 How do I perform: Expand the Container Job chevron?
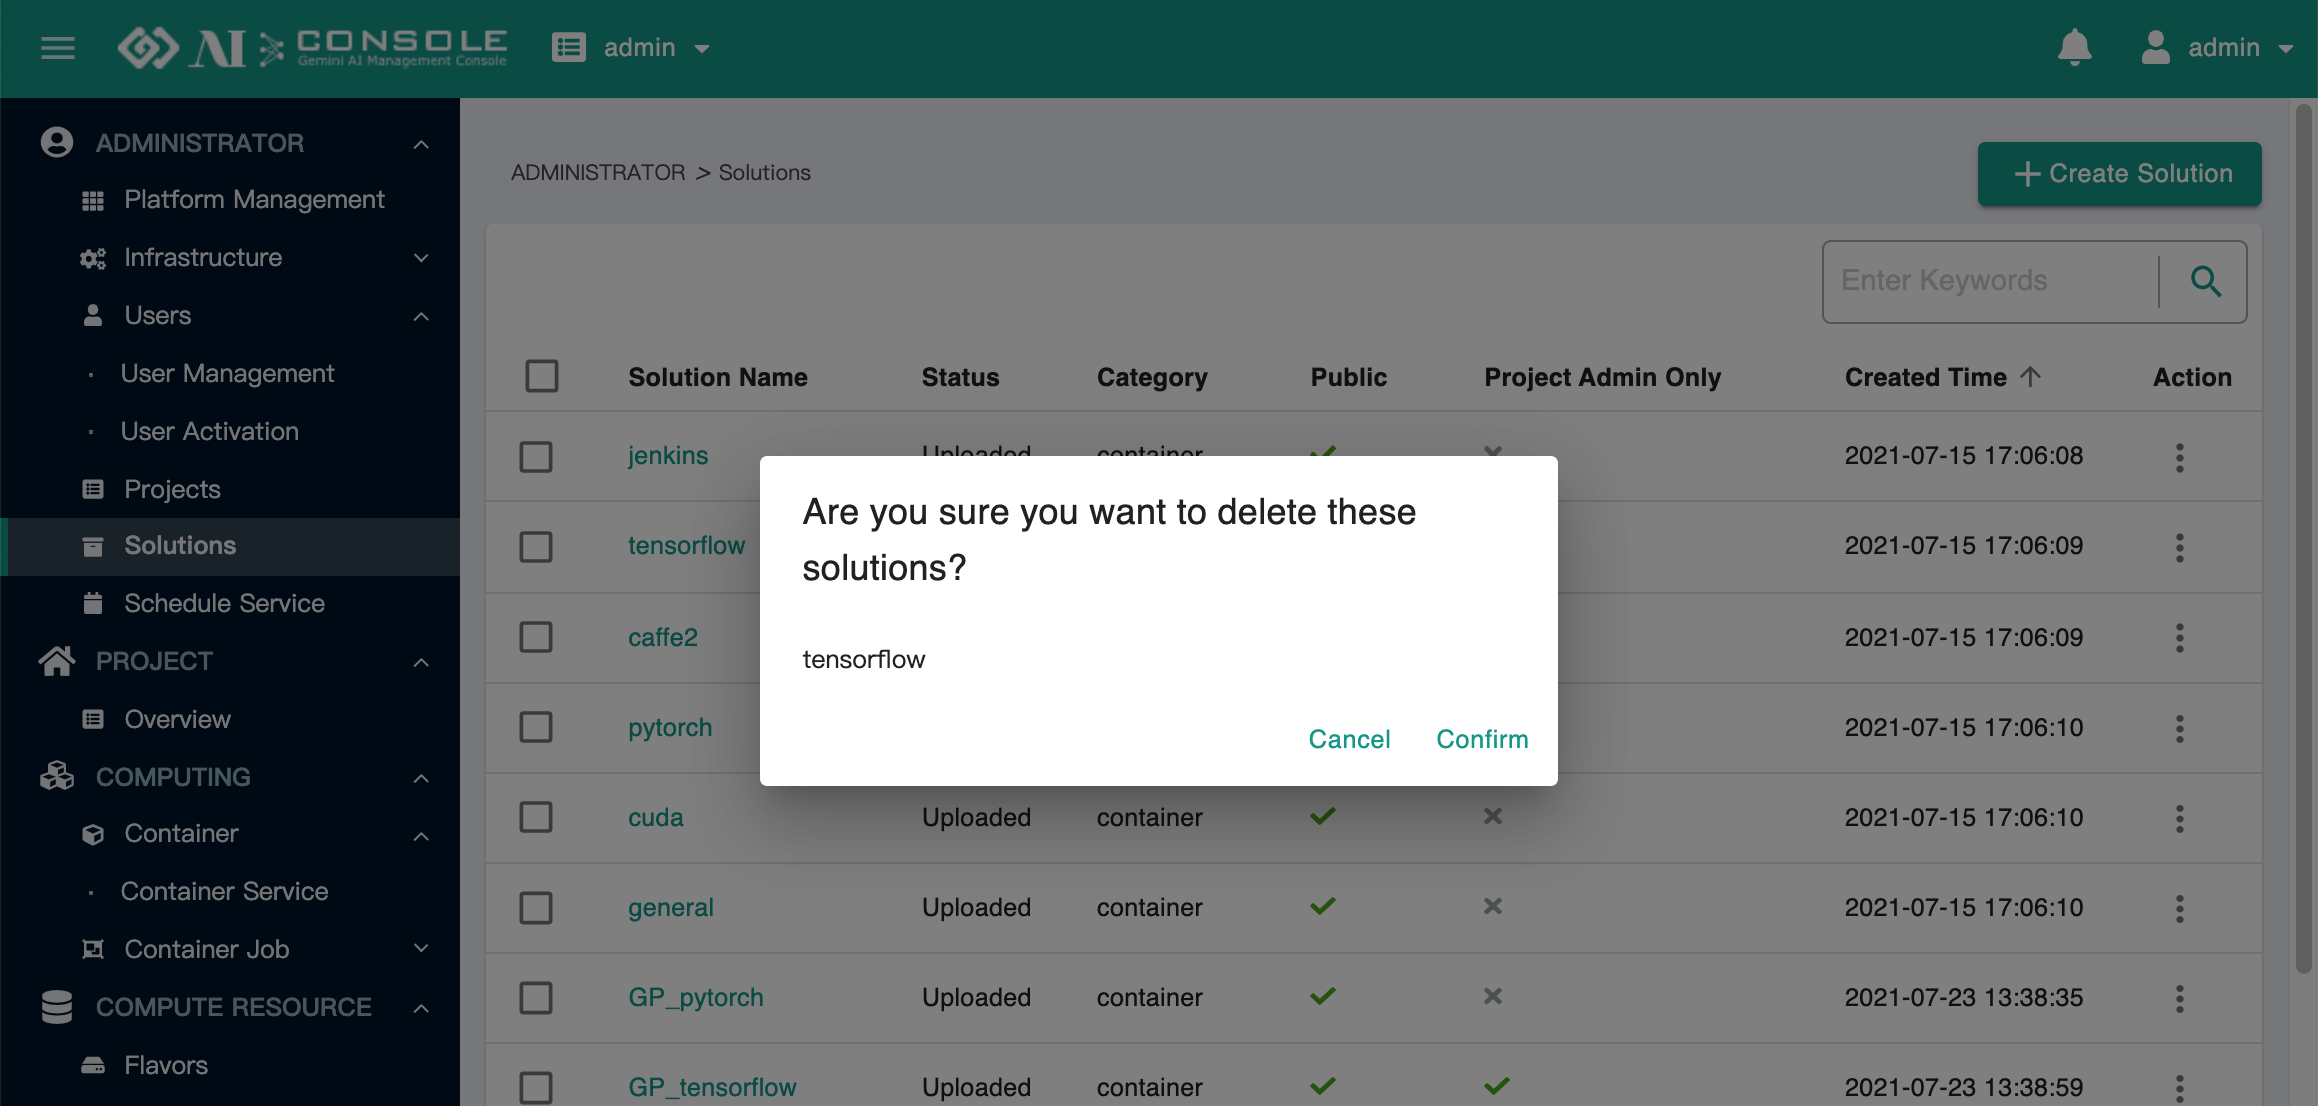click(x=421, y=948)
